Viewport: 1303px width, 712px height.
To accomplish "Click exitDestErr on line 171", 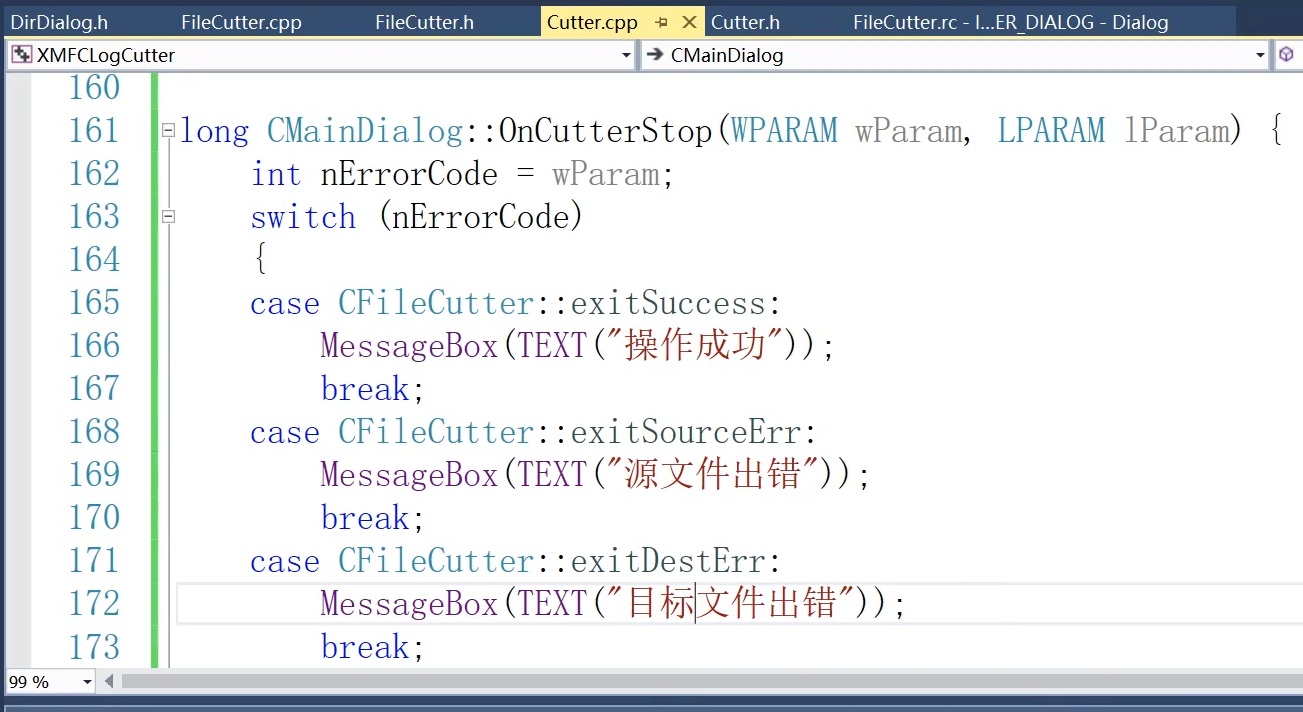I will 667,561.
